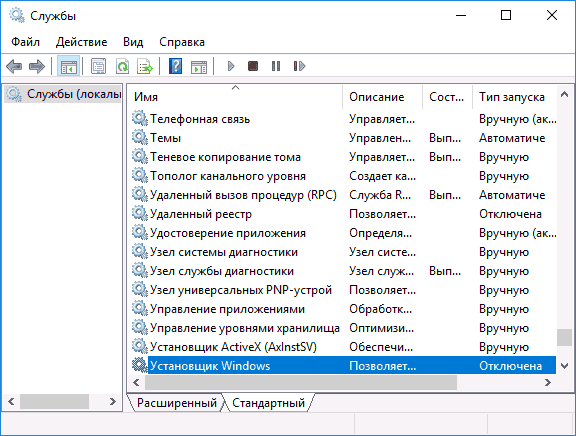Click the left pane horizontal scrollbar thumb
This screenshot has height=436, width=576.
[54, 401]
